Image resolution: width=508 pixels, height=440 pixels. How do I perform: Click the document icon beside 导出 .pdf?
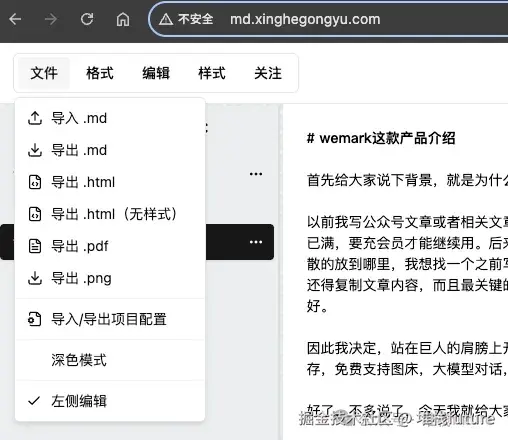(x=35, y=246)
